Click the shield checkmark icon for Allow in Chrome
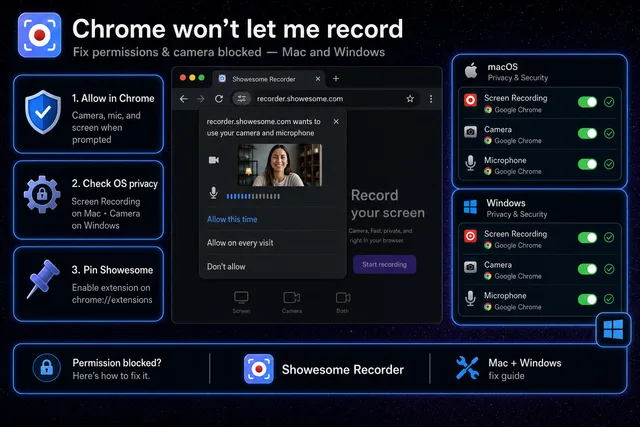 click(43, 112)
